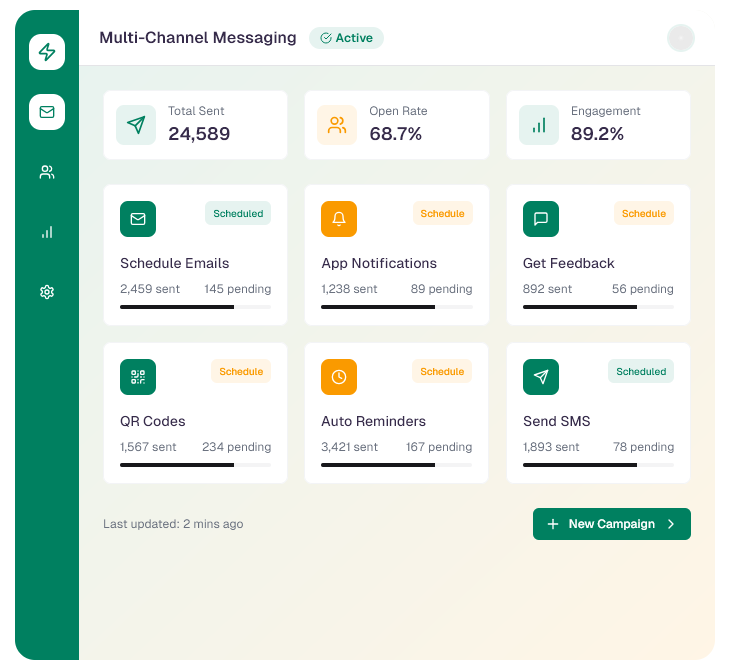Click 1,893 sent on Send SMS

pyautogui.click(x=551, y=447)
